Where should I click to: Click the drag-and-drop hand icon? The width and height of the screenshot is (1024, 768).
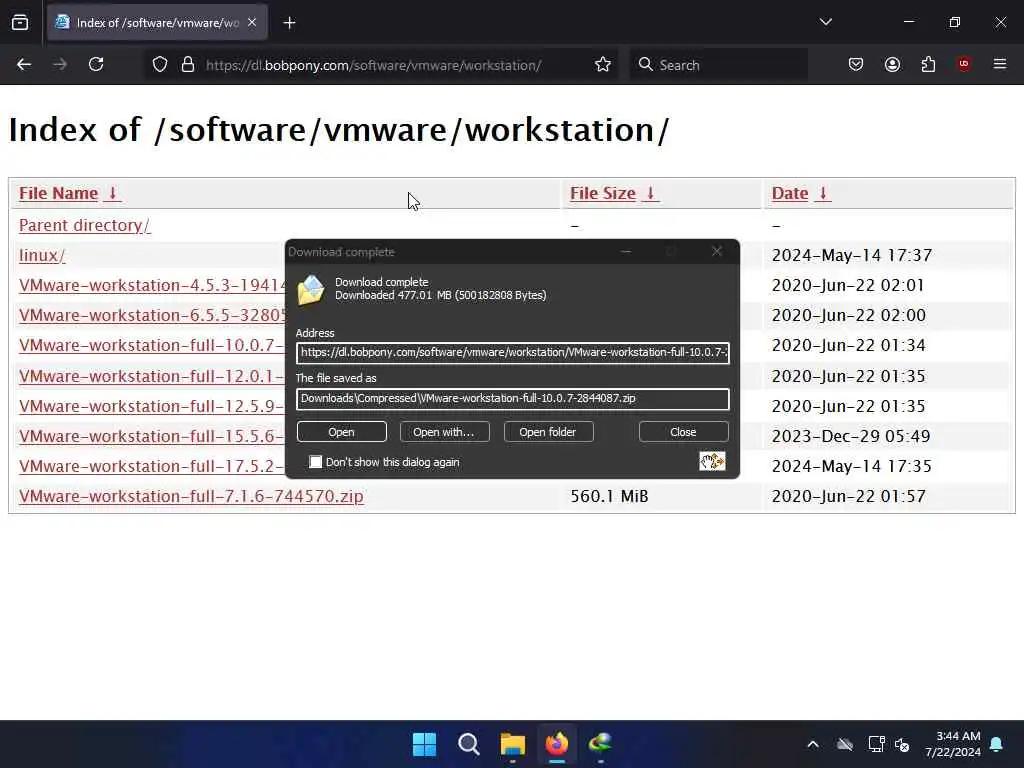pos(712,461)
